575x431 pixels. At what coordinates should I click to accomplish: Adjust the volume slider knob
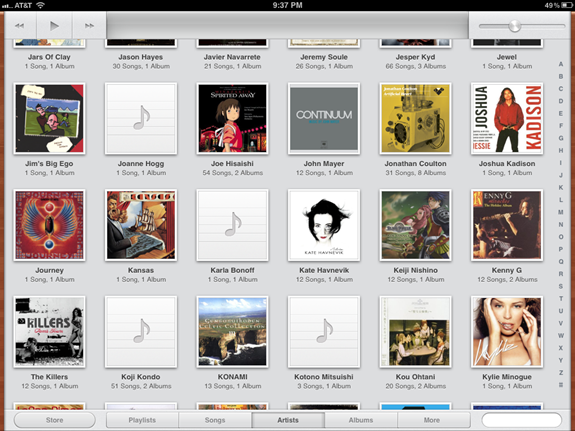pos(514,26)
